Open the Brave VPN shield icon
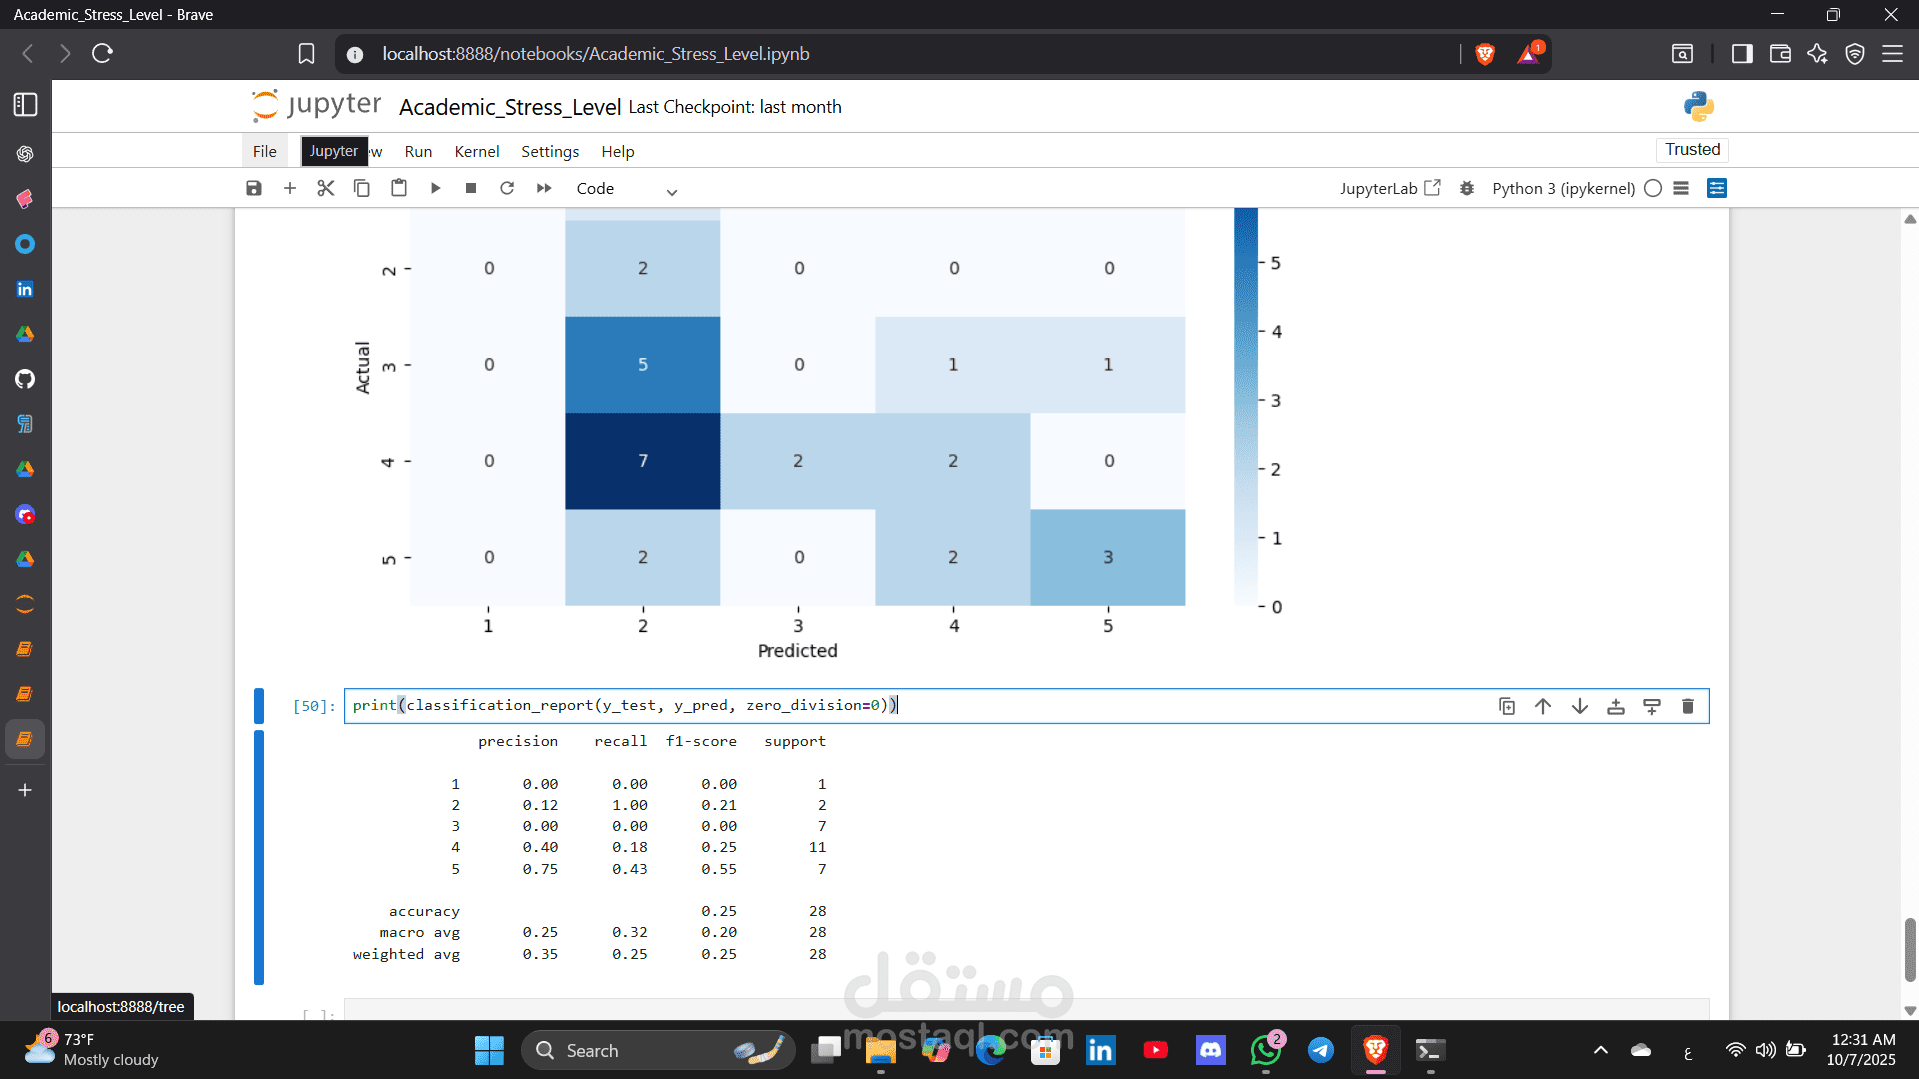The width and height of the screenshot is (1919, 1079). (1855, 54)
